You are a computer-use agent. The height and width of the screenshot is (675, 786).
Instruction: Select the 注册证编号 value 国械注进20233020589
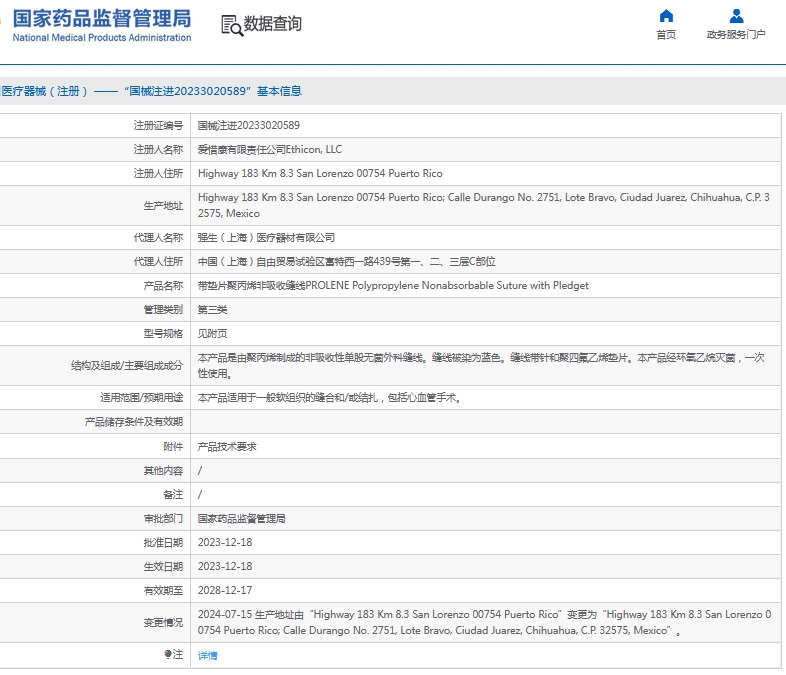(x=249, y=125)
